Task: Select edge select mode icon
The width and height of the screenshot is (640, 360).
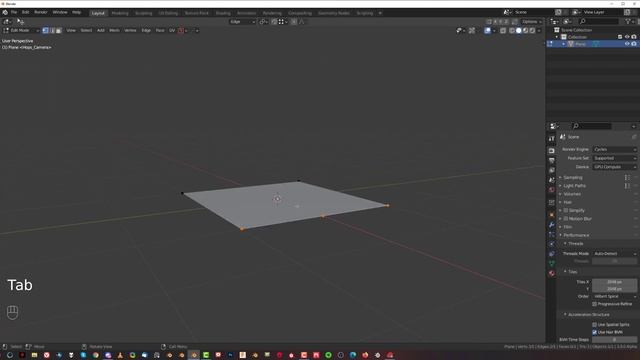Action: [x=52, y=30]
